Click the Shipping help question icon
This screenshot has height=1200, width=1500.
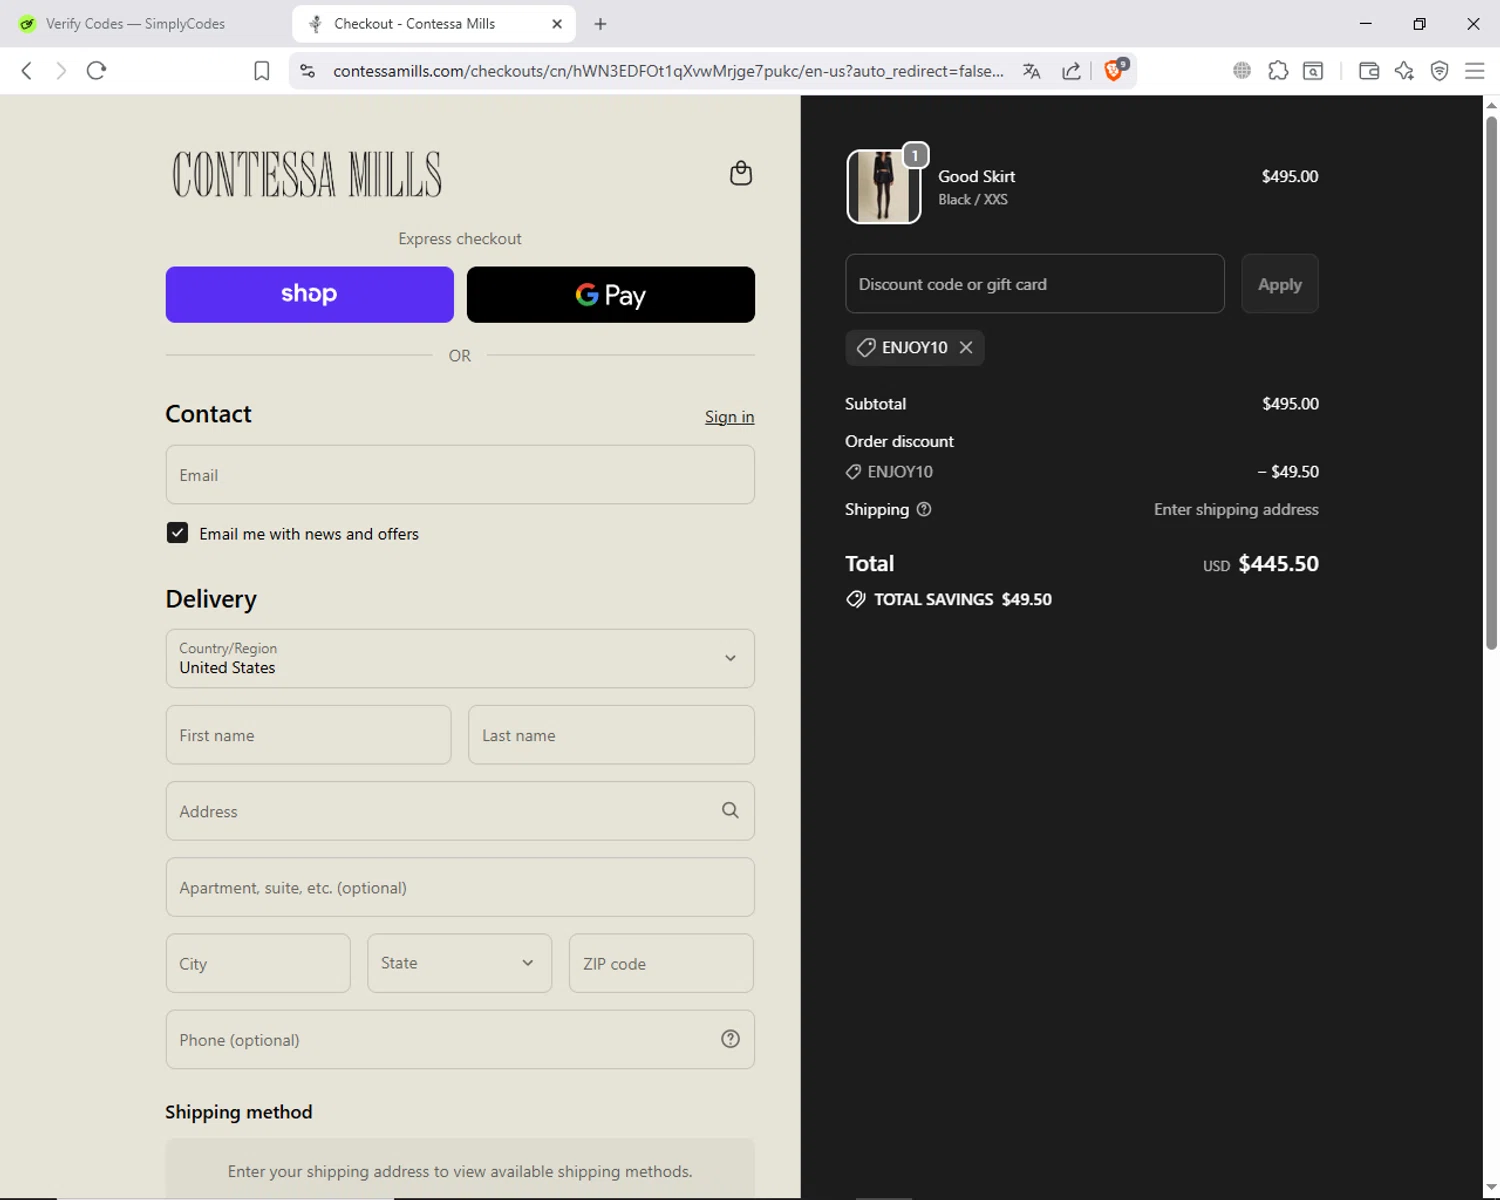tap(924, 509)
